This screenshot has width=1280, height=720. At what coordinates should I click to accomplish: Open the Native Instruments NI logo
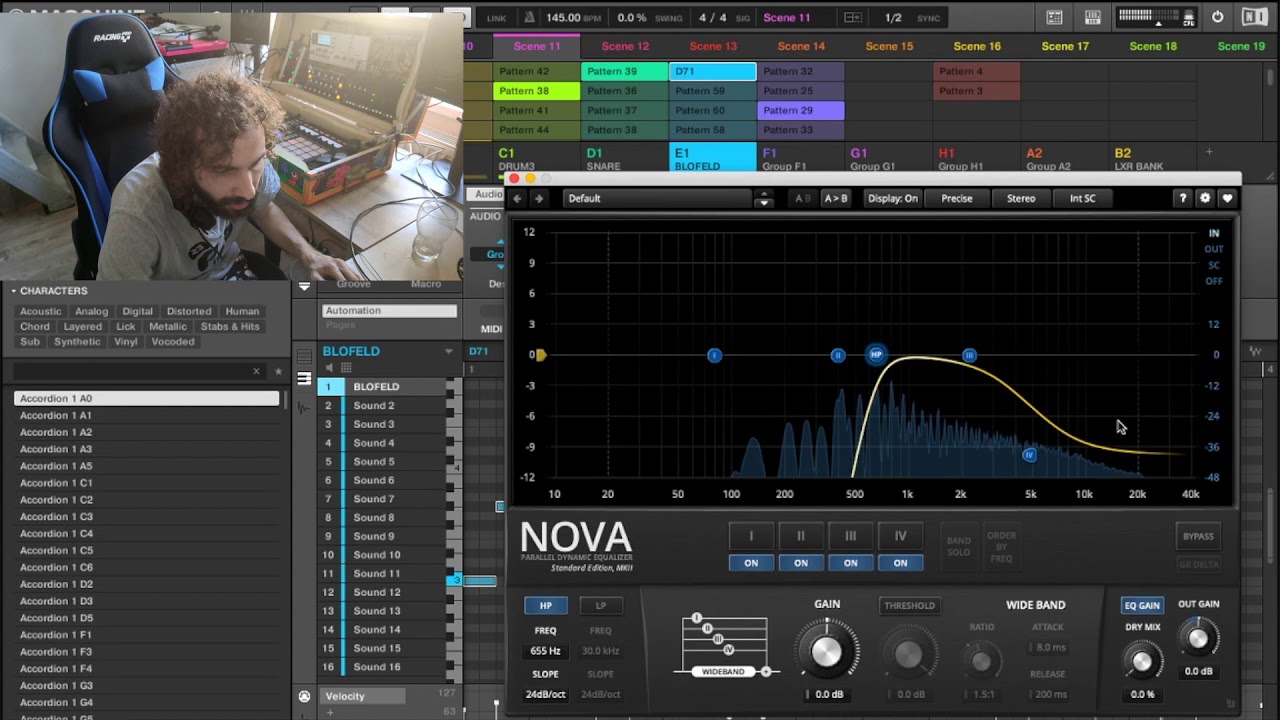point(1254,17)
